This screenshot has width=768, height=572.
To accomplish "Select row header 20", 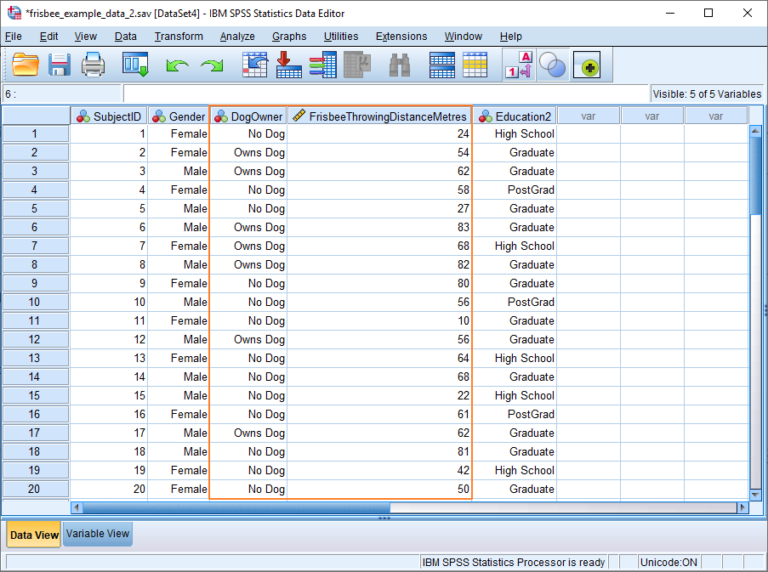I will 35,489.
